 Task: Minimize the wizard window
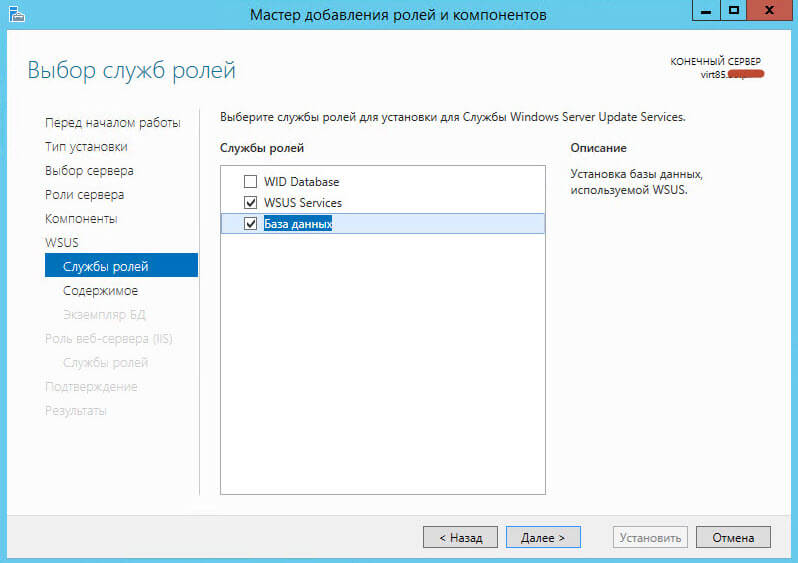pyautogui.click(x=706, y=10)
